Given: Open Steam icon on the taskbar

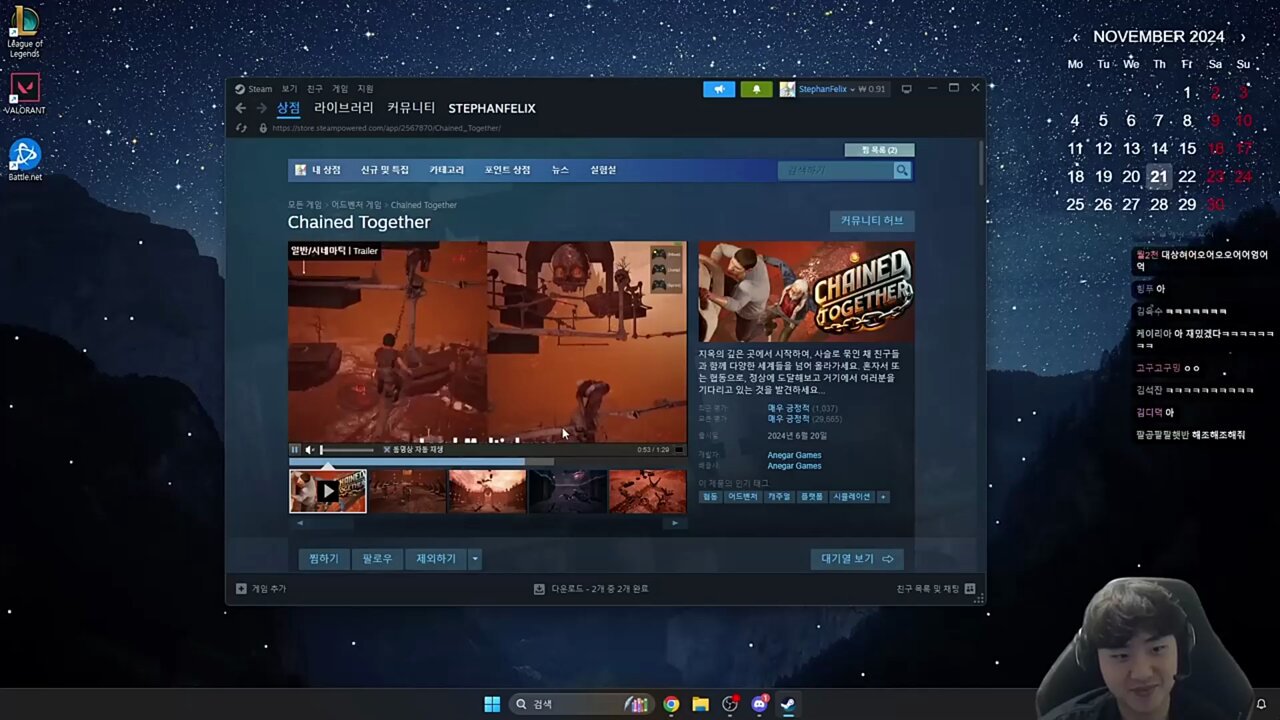Looking at the screenshot, I should pyautogui.click(x=788, y=704).
